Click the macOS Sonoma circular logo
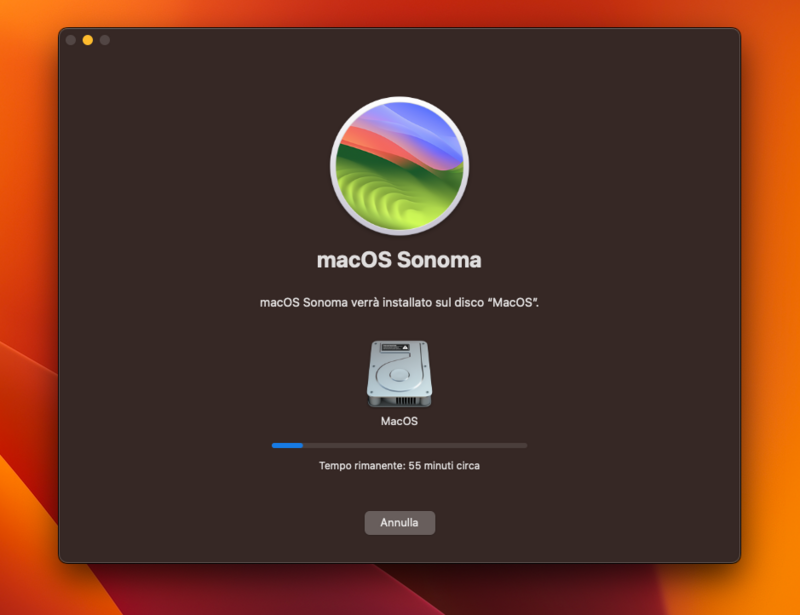 click(x=400, y=162)
